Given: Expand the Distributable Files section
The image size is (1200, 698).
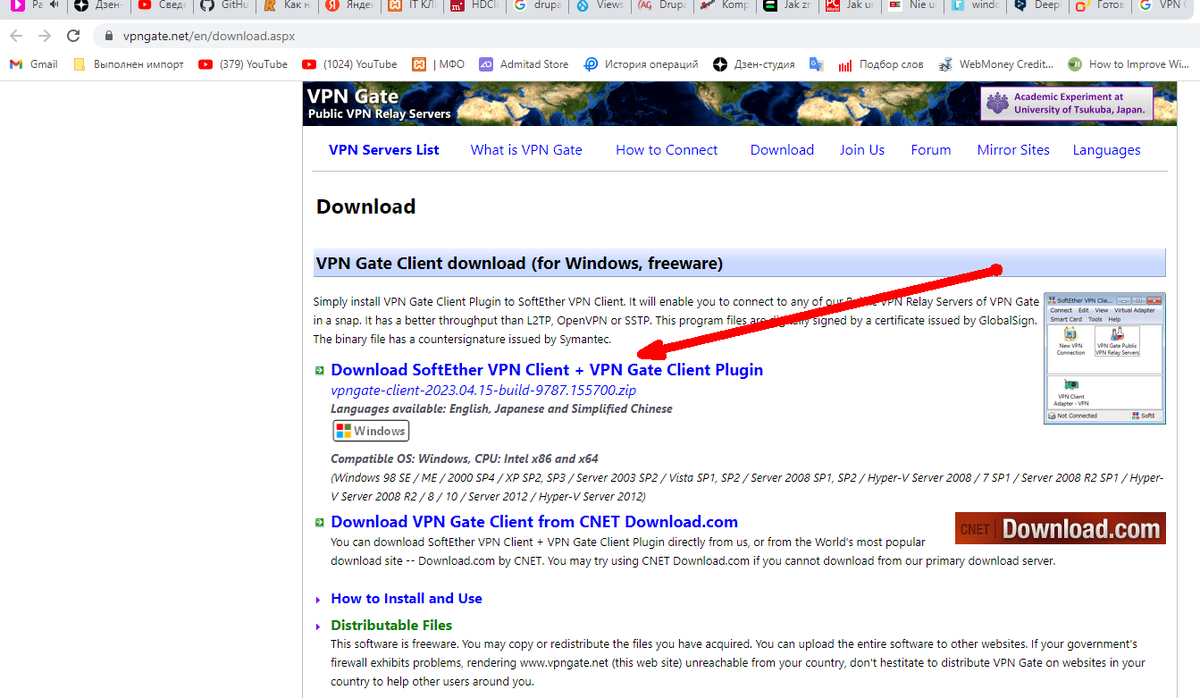Looking at the screenshot, I should pyautogui.click(x=391, y=625).
